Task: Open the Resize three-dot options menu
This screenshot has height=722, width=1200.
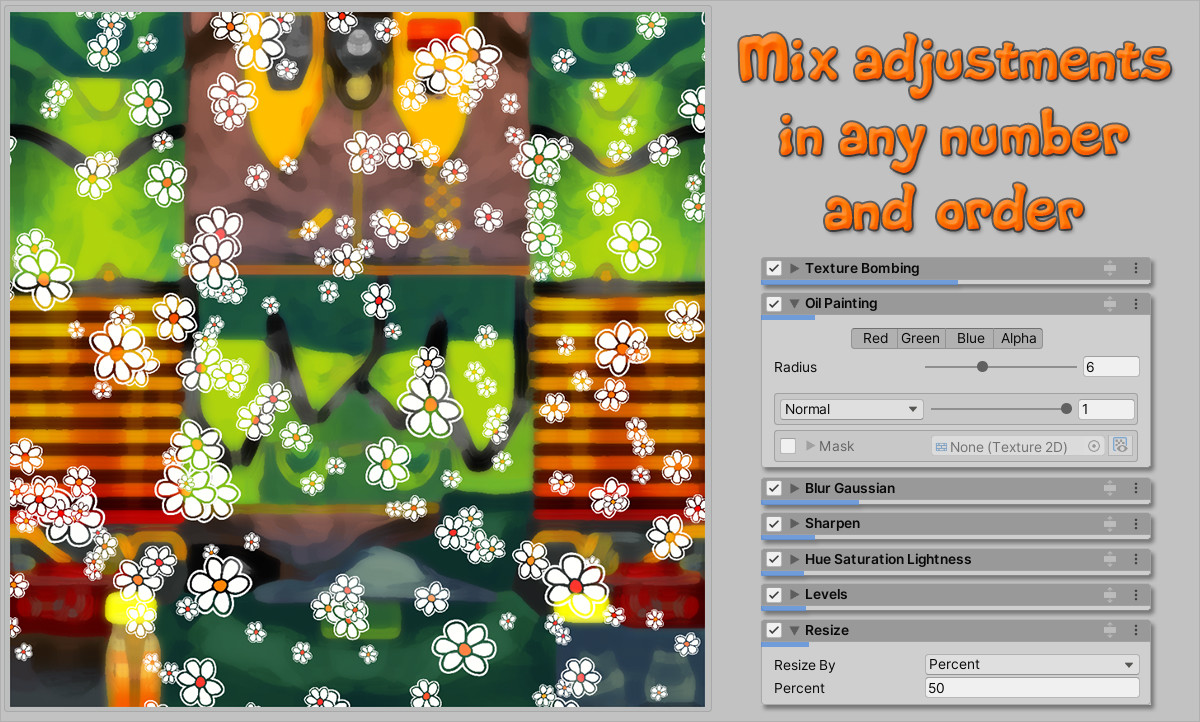Action: pyautogui.click(x=1136, y=631)
